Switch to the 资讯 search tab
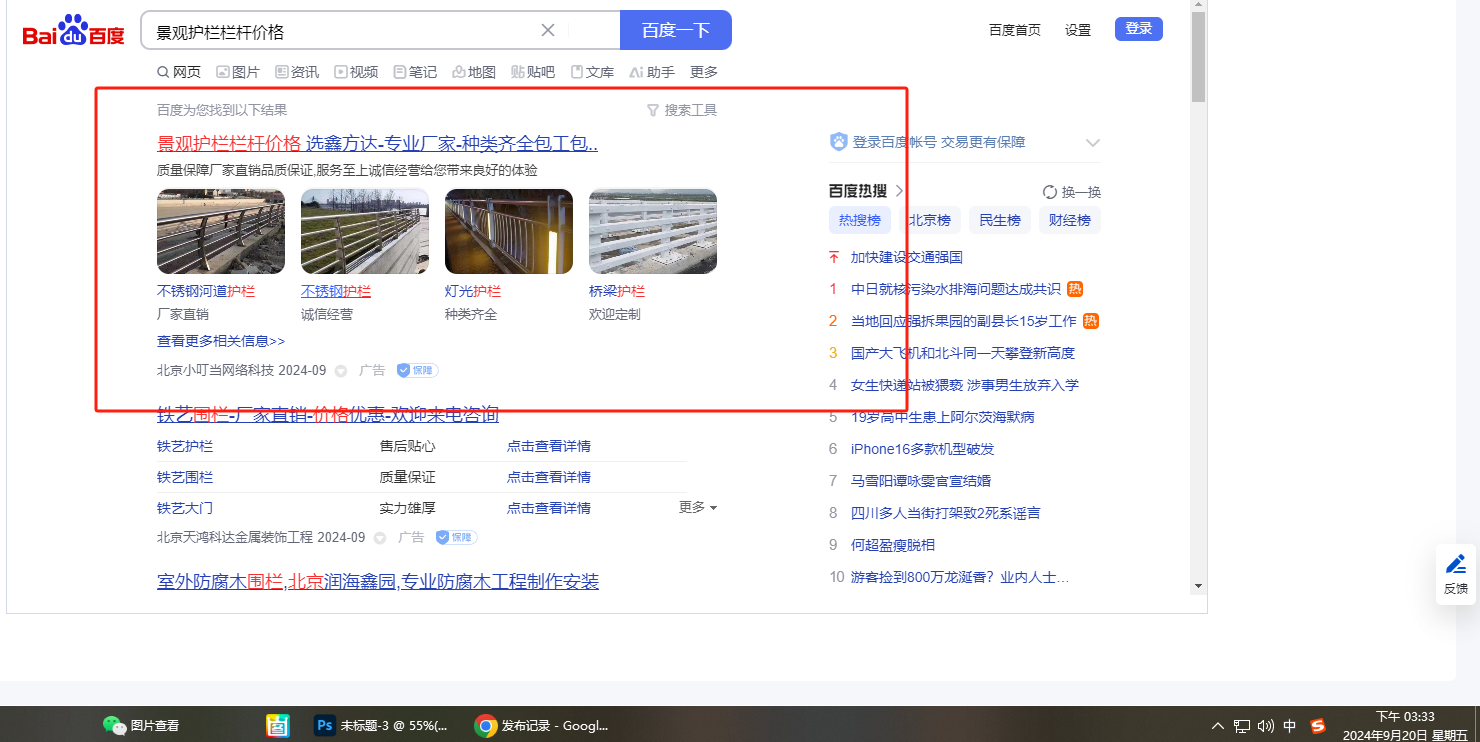Viewport: 1480px width, 742px height. [297, 72]
